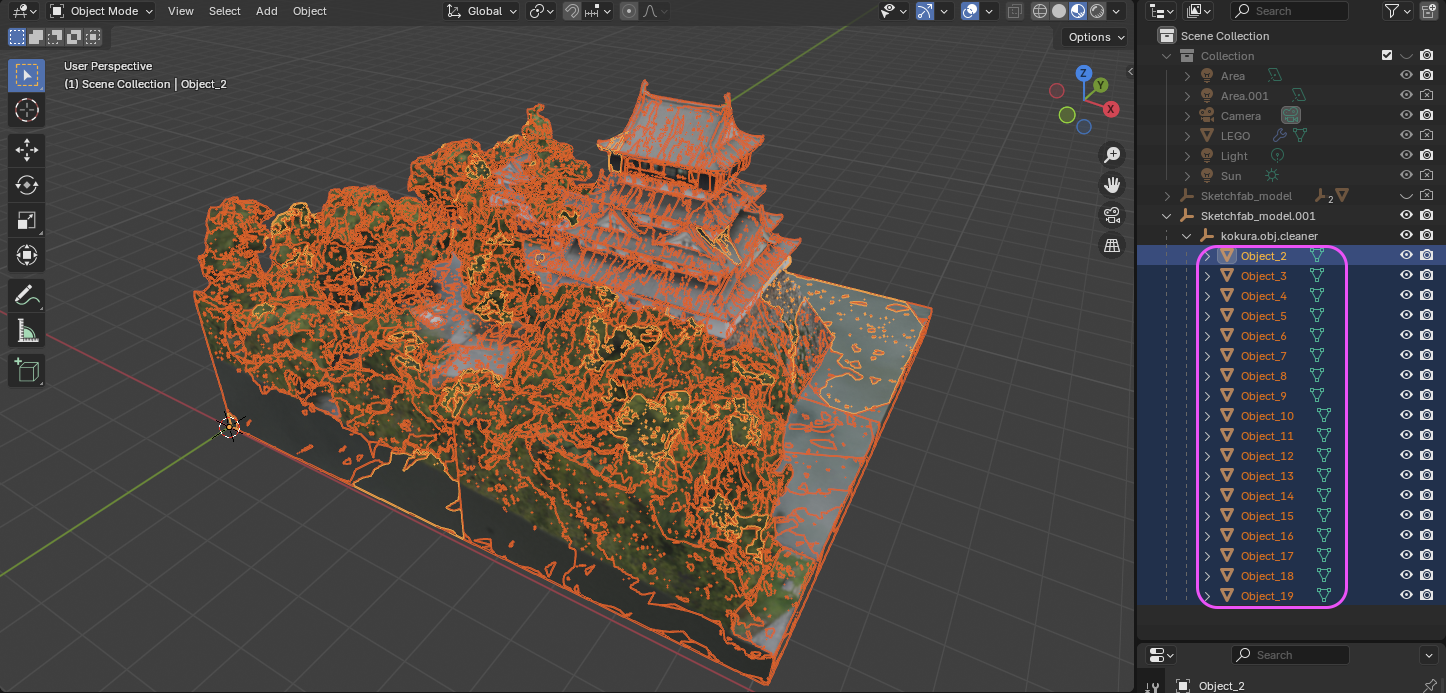Open the Object menu
The height and width of the screenshot is (693, 1446).
coord(309,11)
